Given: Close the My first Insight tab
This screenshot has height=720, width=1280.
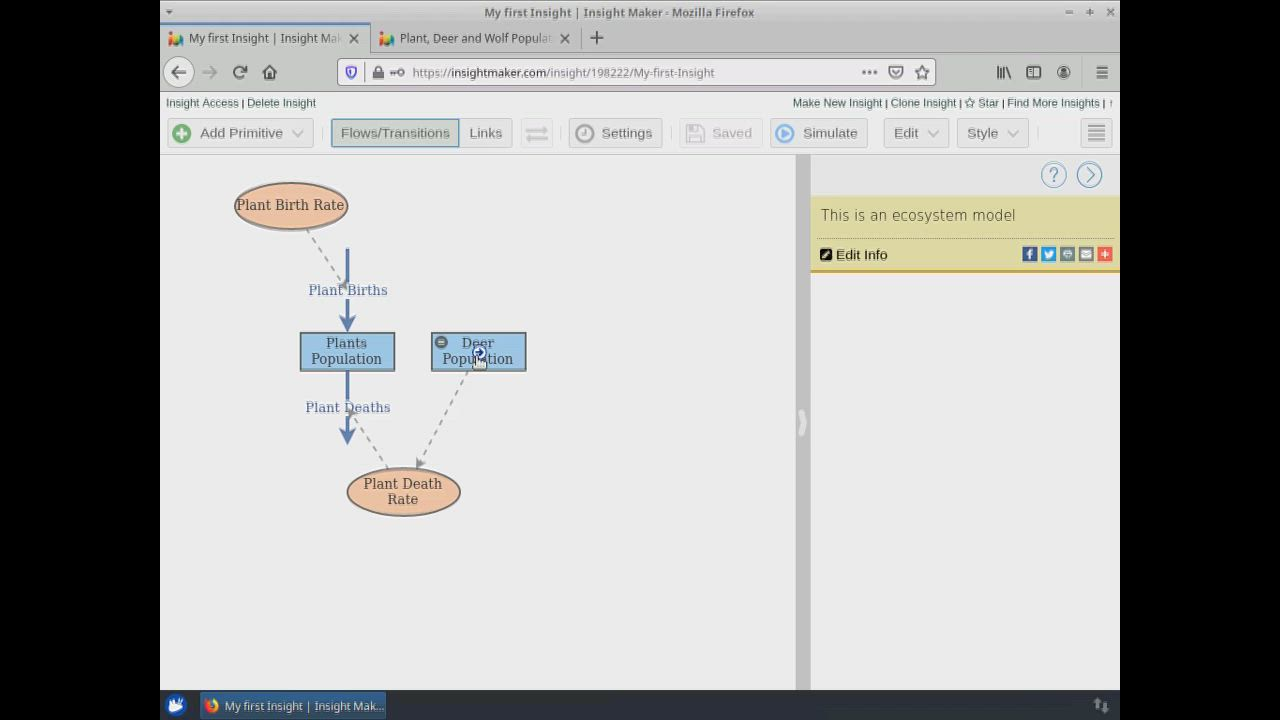Looking at the screenshot, I should point(354,38).
